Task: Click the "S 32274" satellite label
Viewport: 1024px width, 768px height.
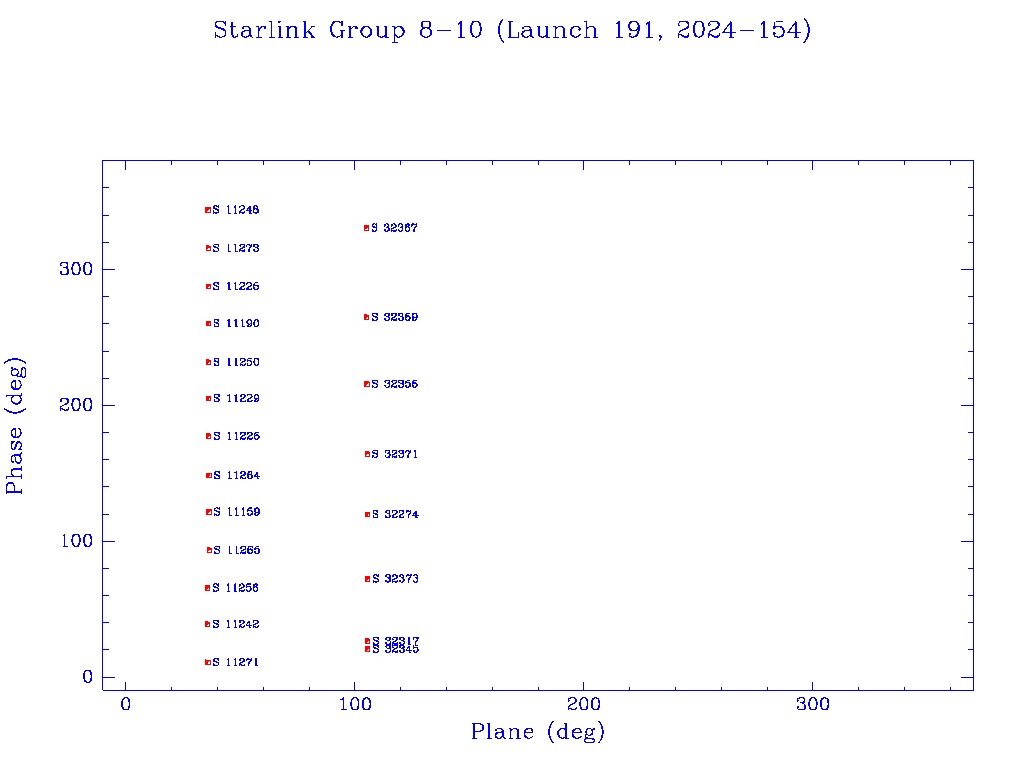Action: click(395, 515)
